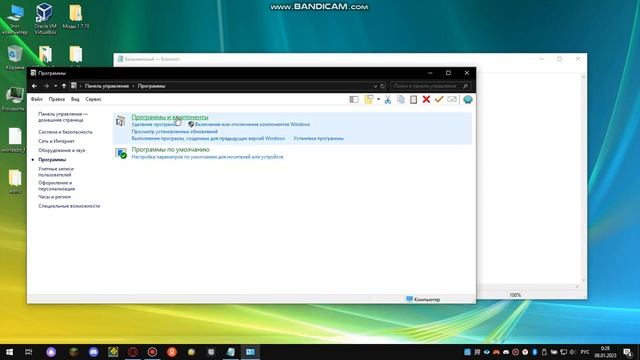The height and width of the screenshot is (360, 640).
Task: Select Оборудование и звук in sidebar
Action: pyautogui.click(x=62, y=151)
